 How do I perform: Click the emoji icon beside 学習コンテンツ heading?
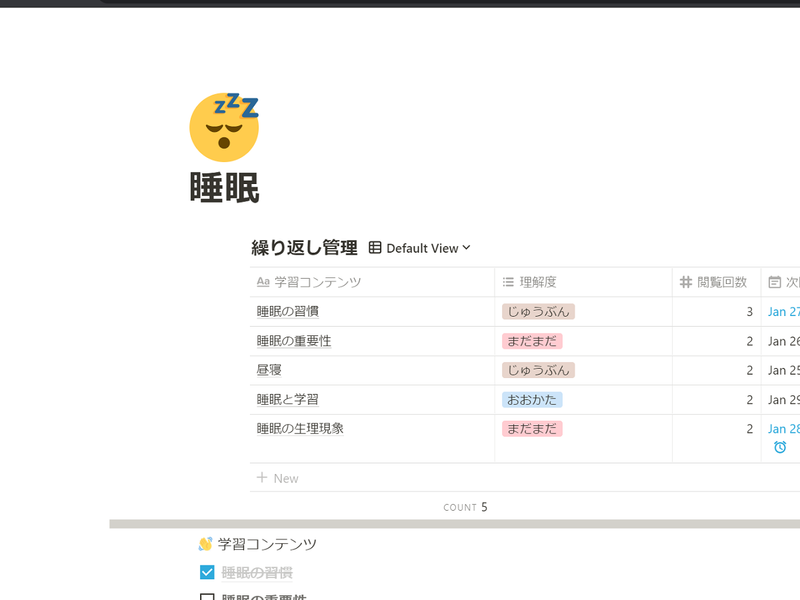click(205, 544)
